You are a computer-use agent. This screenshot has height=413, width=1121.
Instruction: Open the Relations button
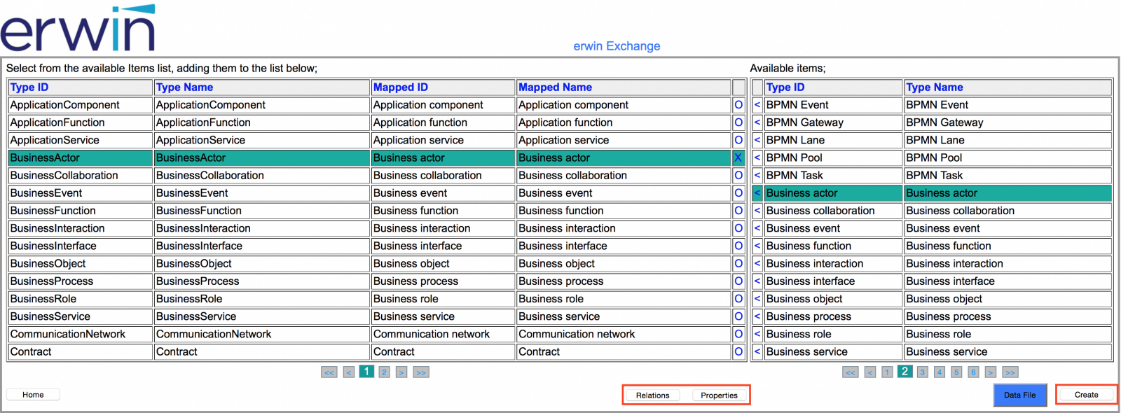653,395
